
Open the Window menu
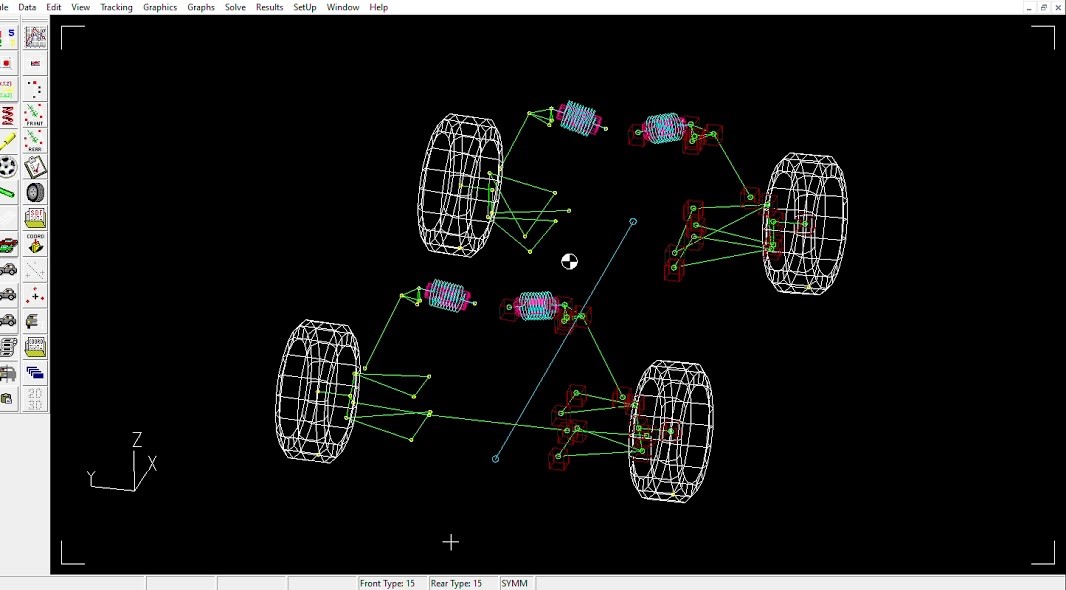click(343, 7)
